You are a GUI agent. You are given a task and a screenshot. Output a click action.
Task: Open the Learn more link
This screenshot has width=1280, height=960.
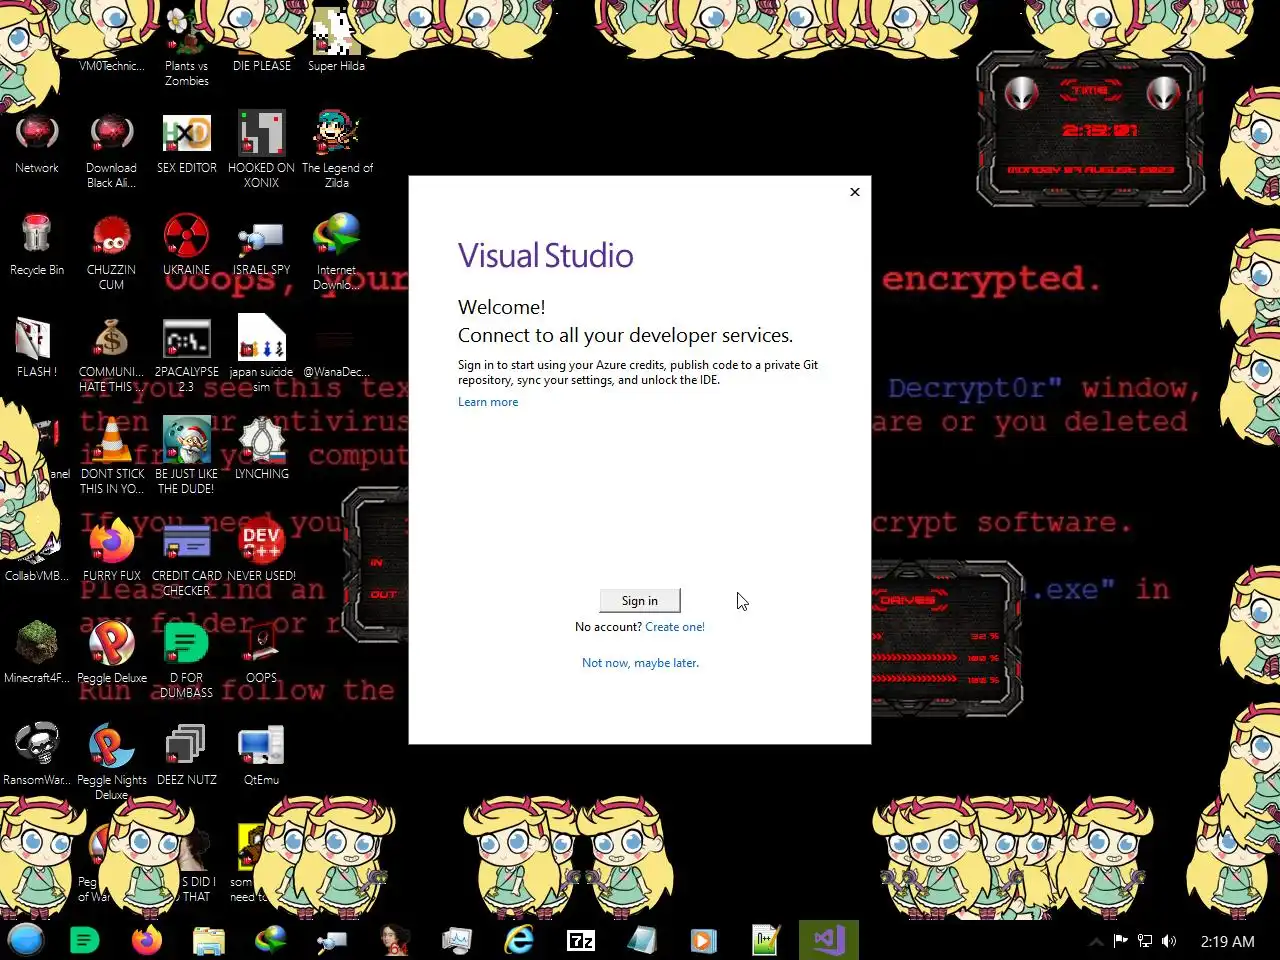click(488, 402)
